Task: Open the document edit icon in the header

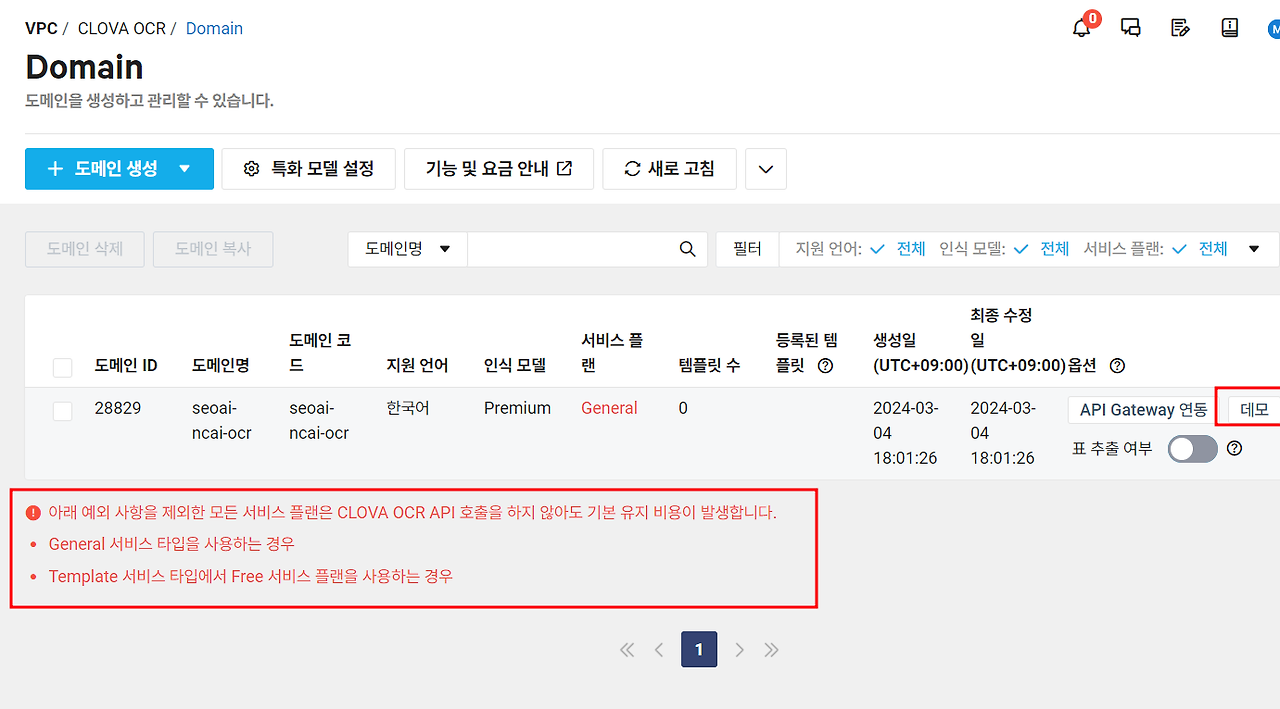Action: click(1181, 27)
